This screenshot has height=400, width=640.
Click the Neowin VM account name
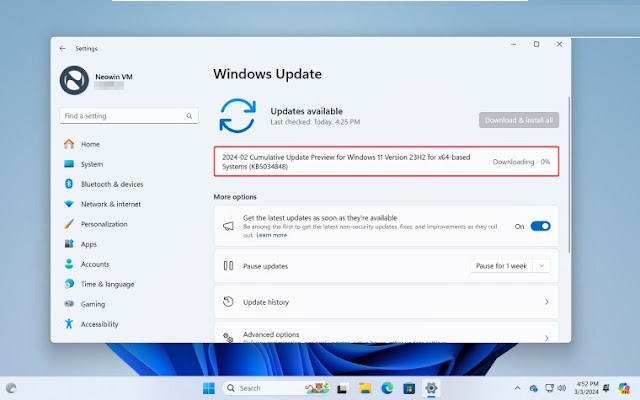(114, 76)
